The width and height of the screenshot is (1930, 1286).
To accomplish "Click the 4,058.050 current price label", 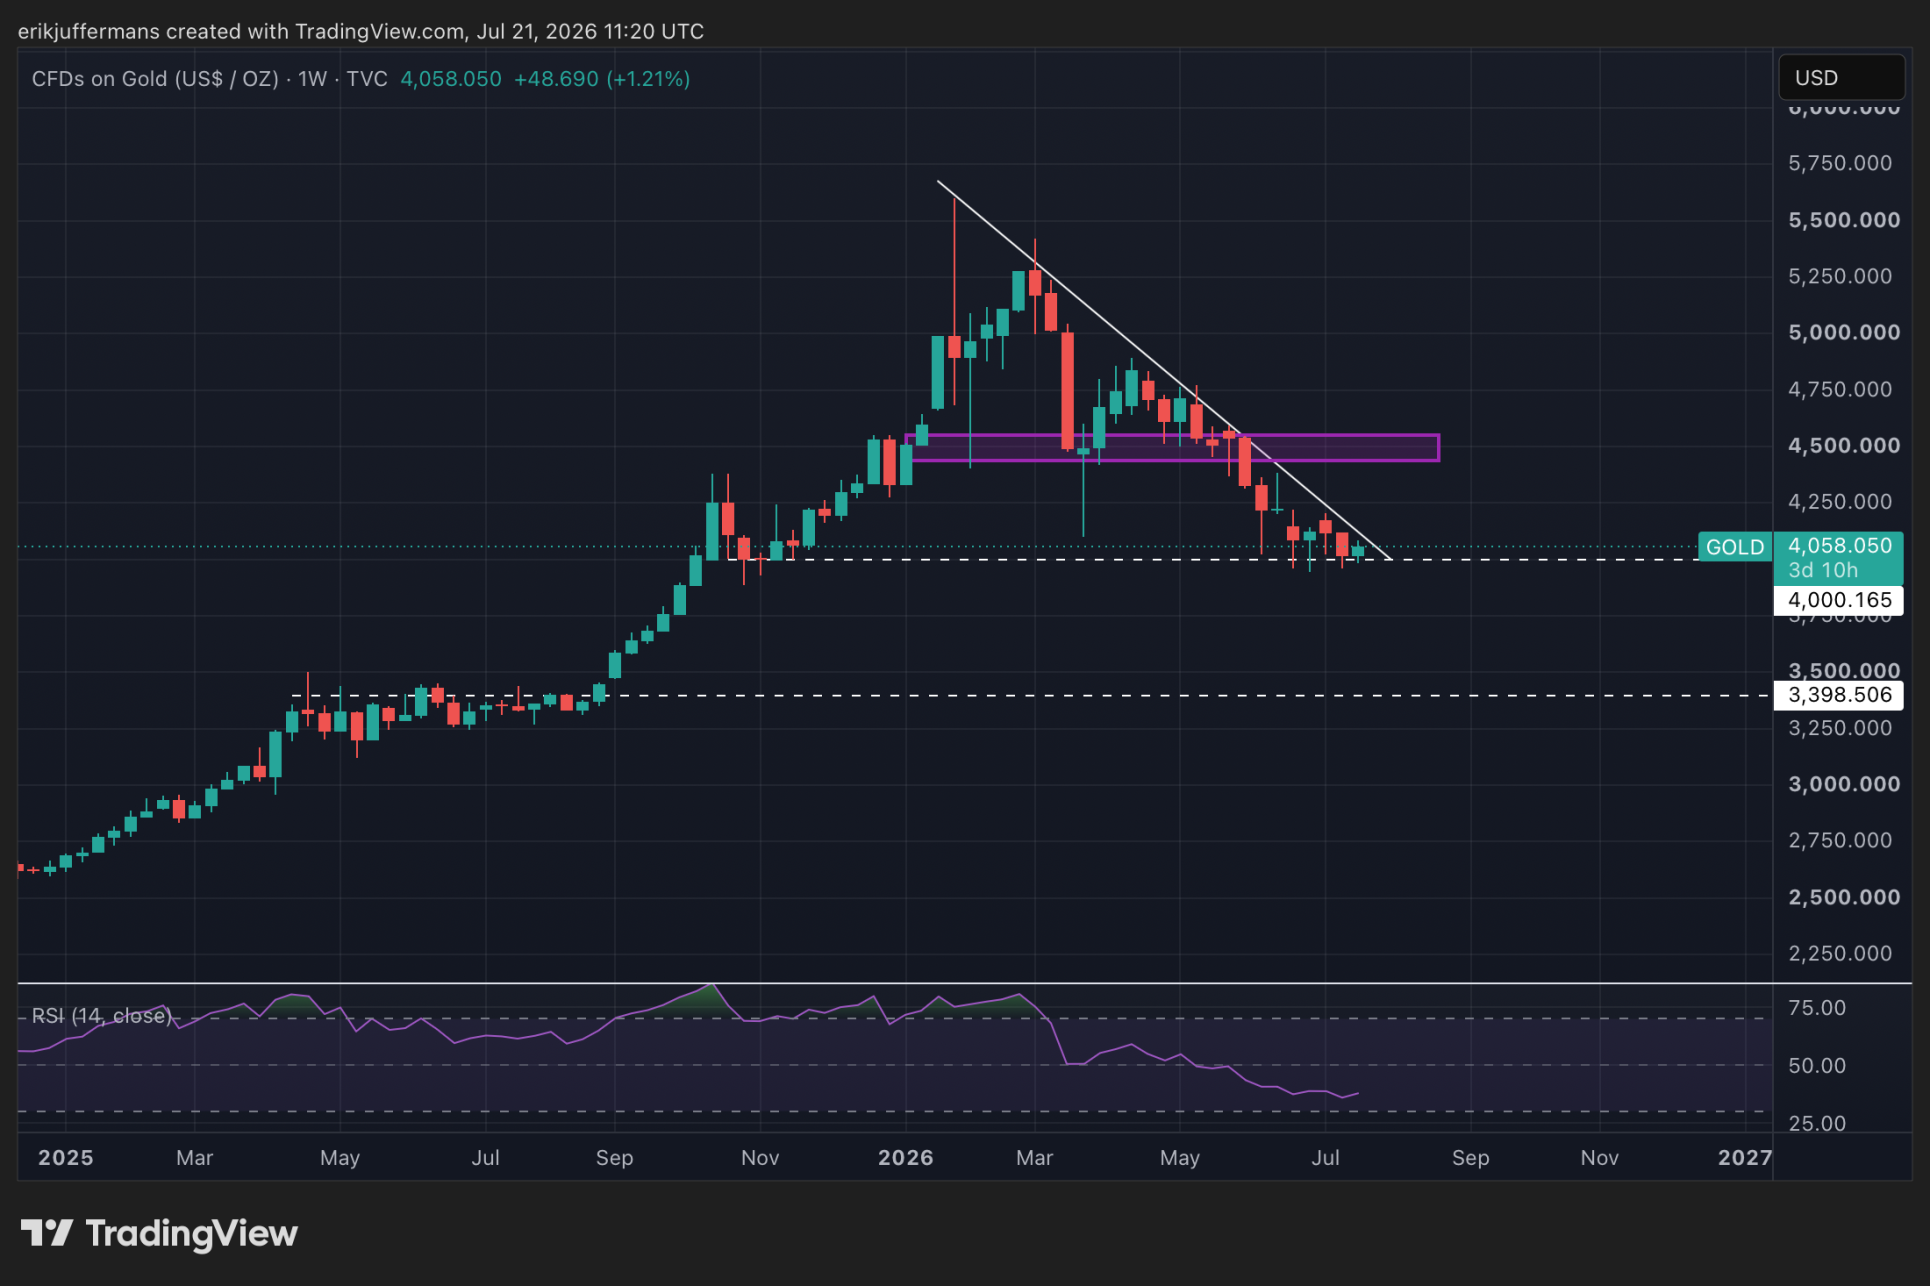I will (x=1839, y=546).
